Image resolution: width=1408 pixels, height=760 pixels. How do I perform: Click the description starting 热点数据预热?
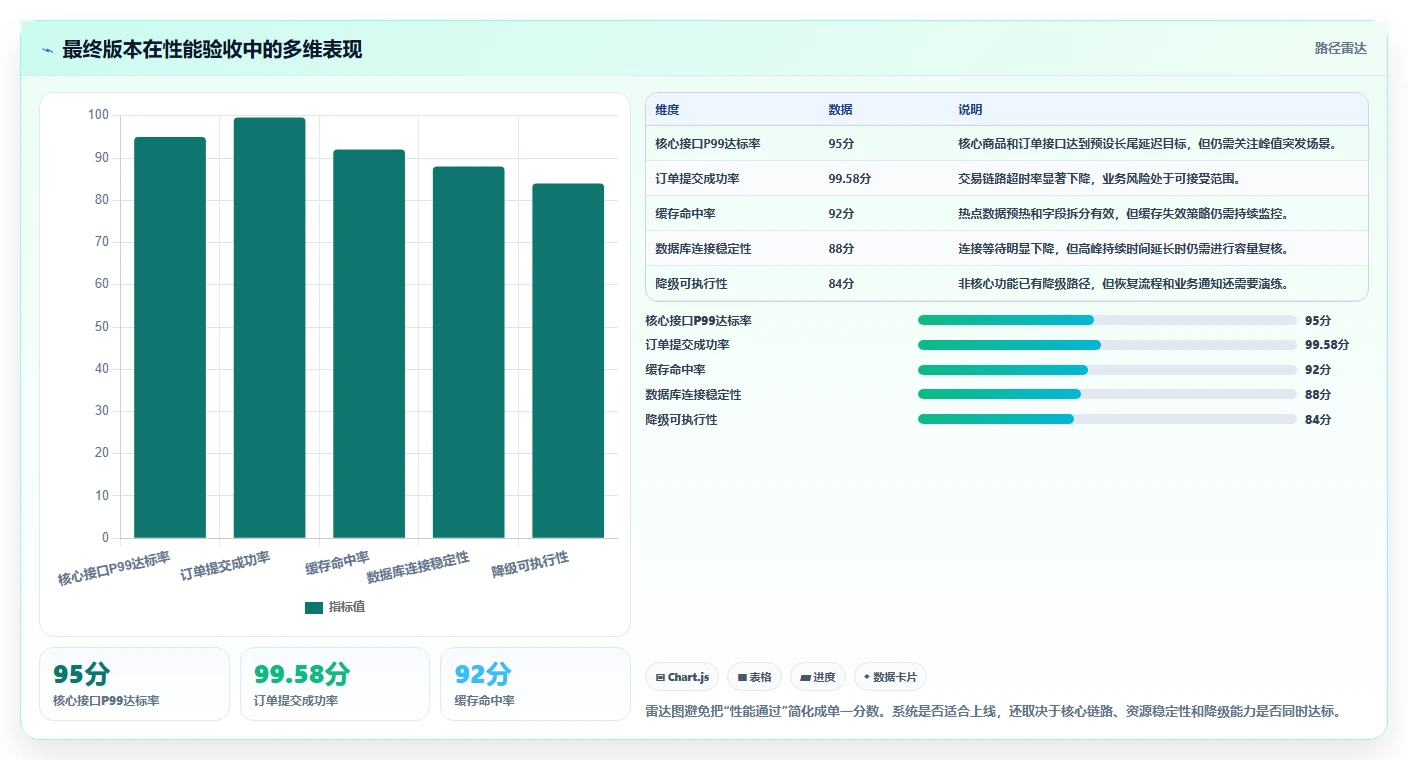point(1123,214)
